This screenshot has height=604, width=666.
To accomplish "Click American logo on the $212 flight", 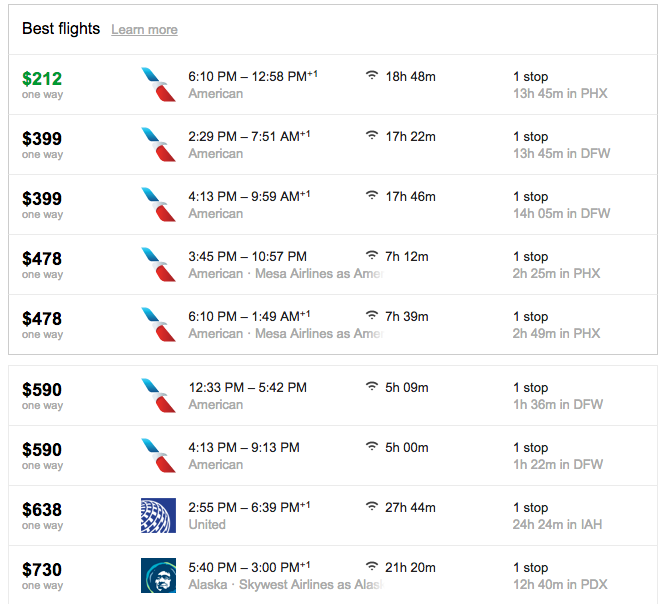I will coord(158,85).
